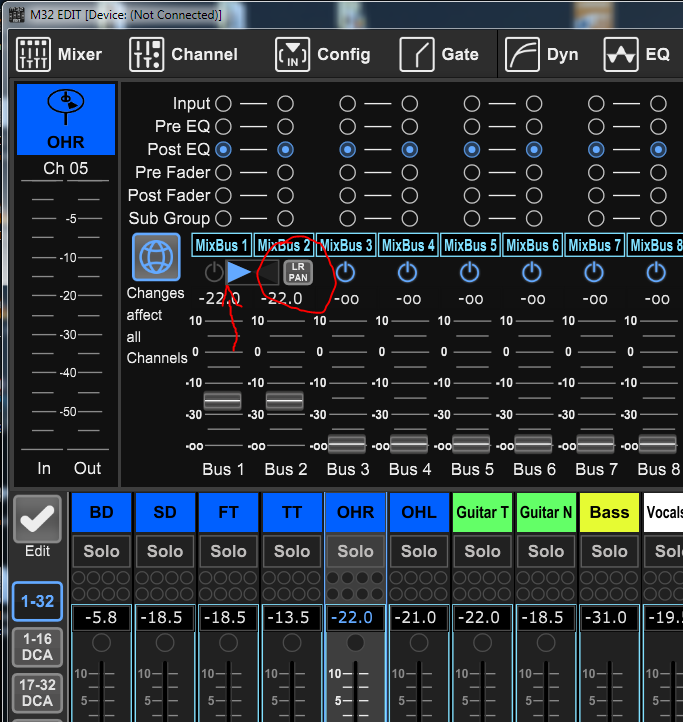The width and height of the screenshot is (683, 722).
Task: Toggle MixBus 6 send power button
Action: [532, 272]
